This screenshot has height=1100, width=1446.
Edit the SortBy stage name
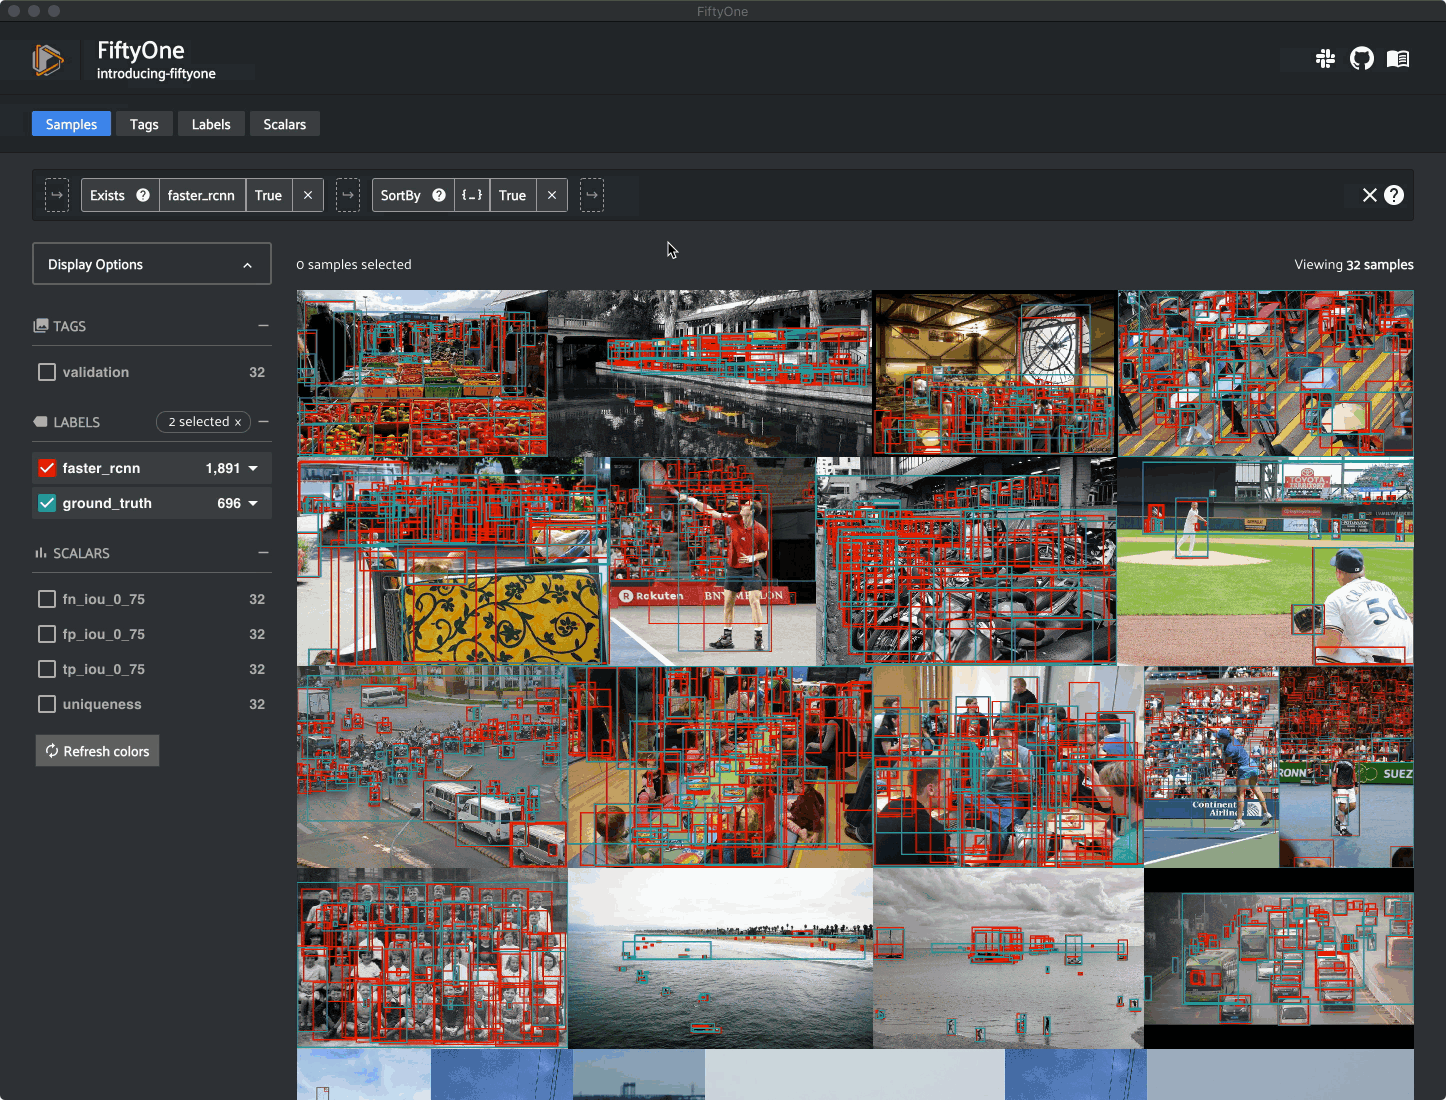[400, 195]
